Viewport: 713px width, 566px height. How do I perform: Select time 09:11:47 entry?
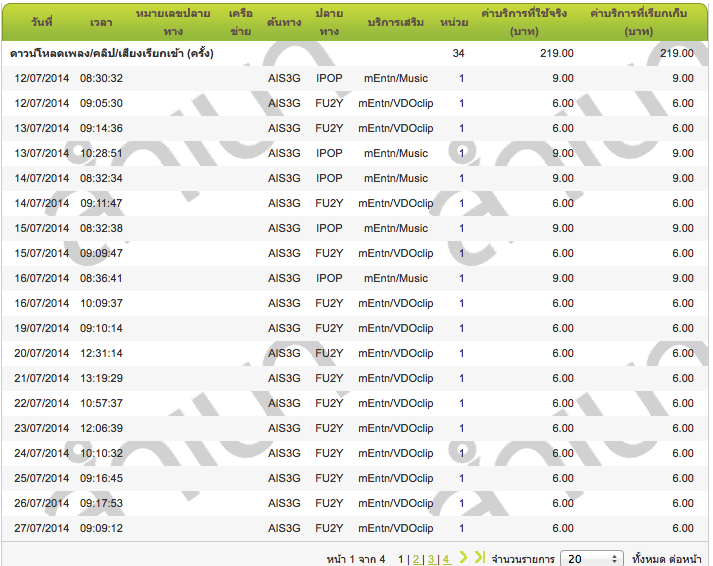[x=101, y=203]
